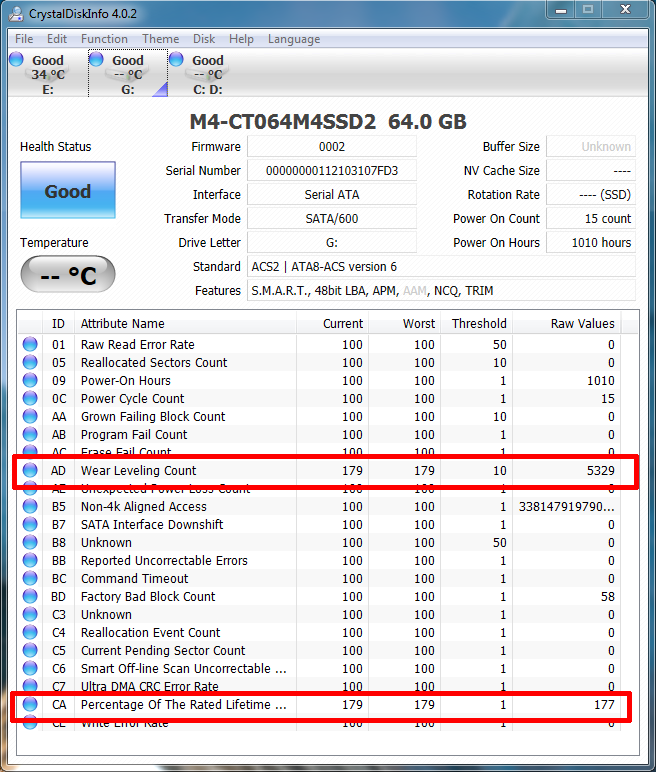
Task: Click status orb for Reallocation Event Count
Action: point(30,632)
